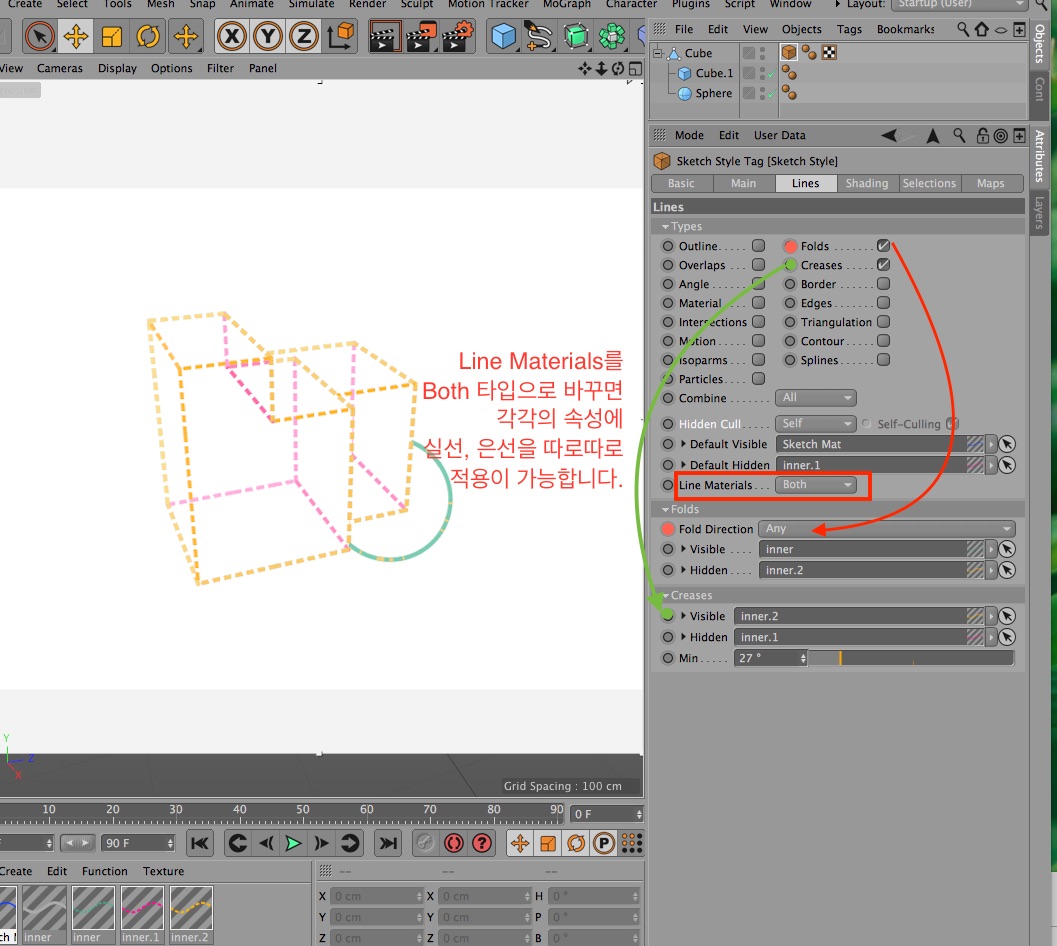The height and width of the screenshot is (946, 1057).
Task: Uncheck the Folds checkbox
Action: pyautogui.click(x=883, y=246)
